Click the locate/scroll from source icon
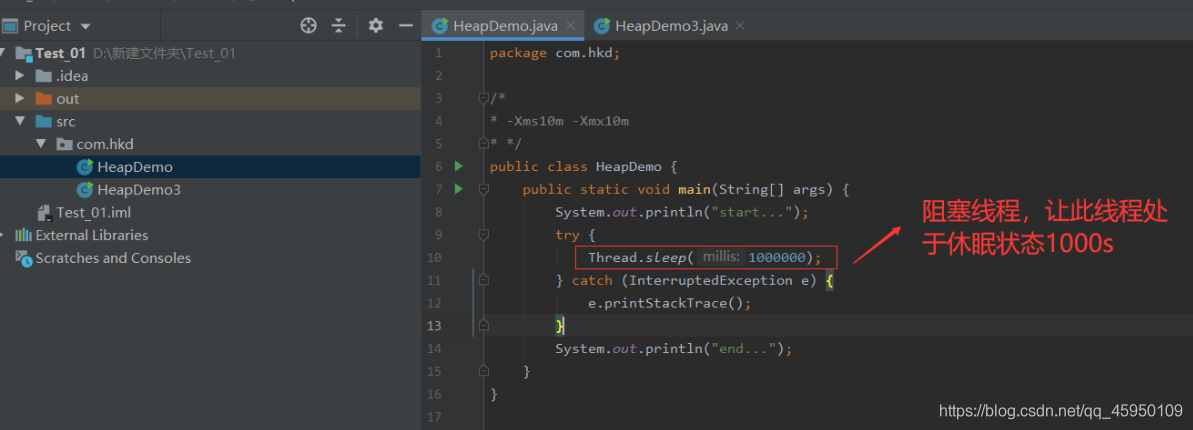Image resolution: width=1193 pixels, height=430 pixels. (x=309, y=25)
